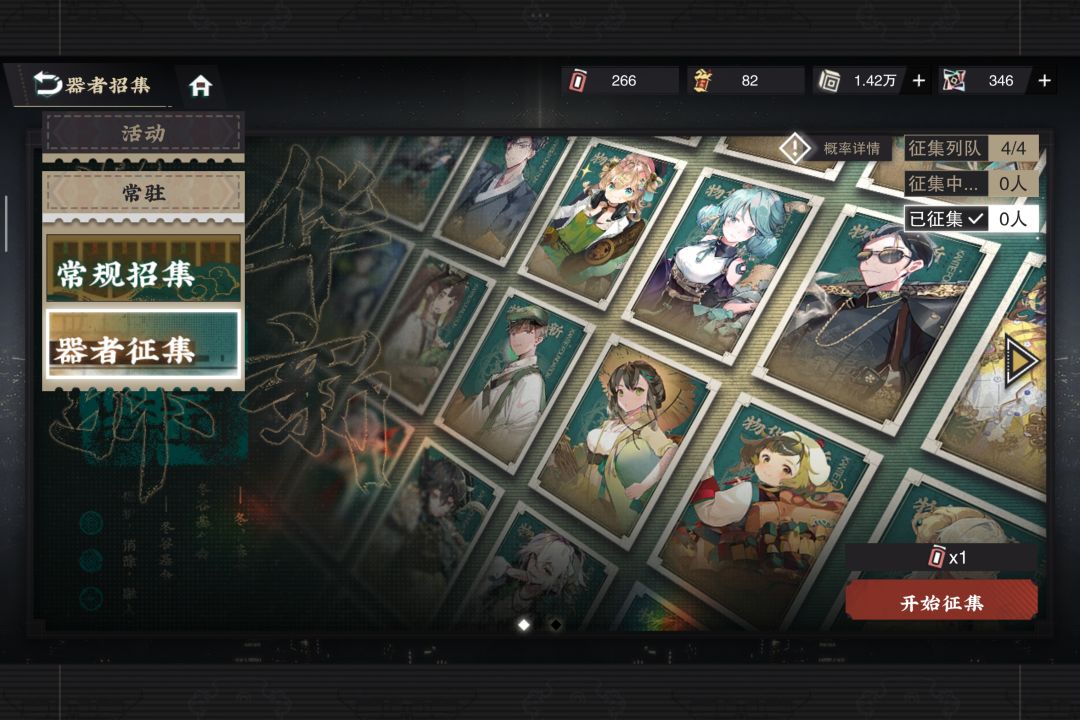Screen dimensions: 1080x720
Task: Select the 器者征集 banner
Action: click(x=143, y=344)
